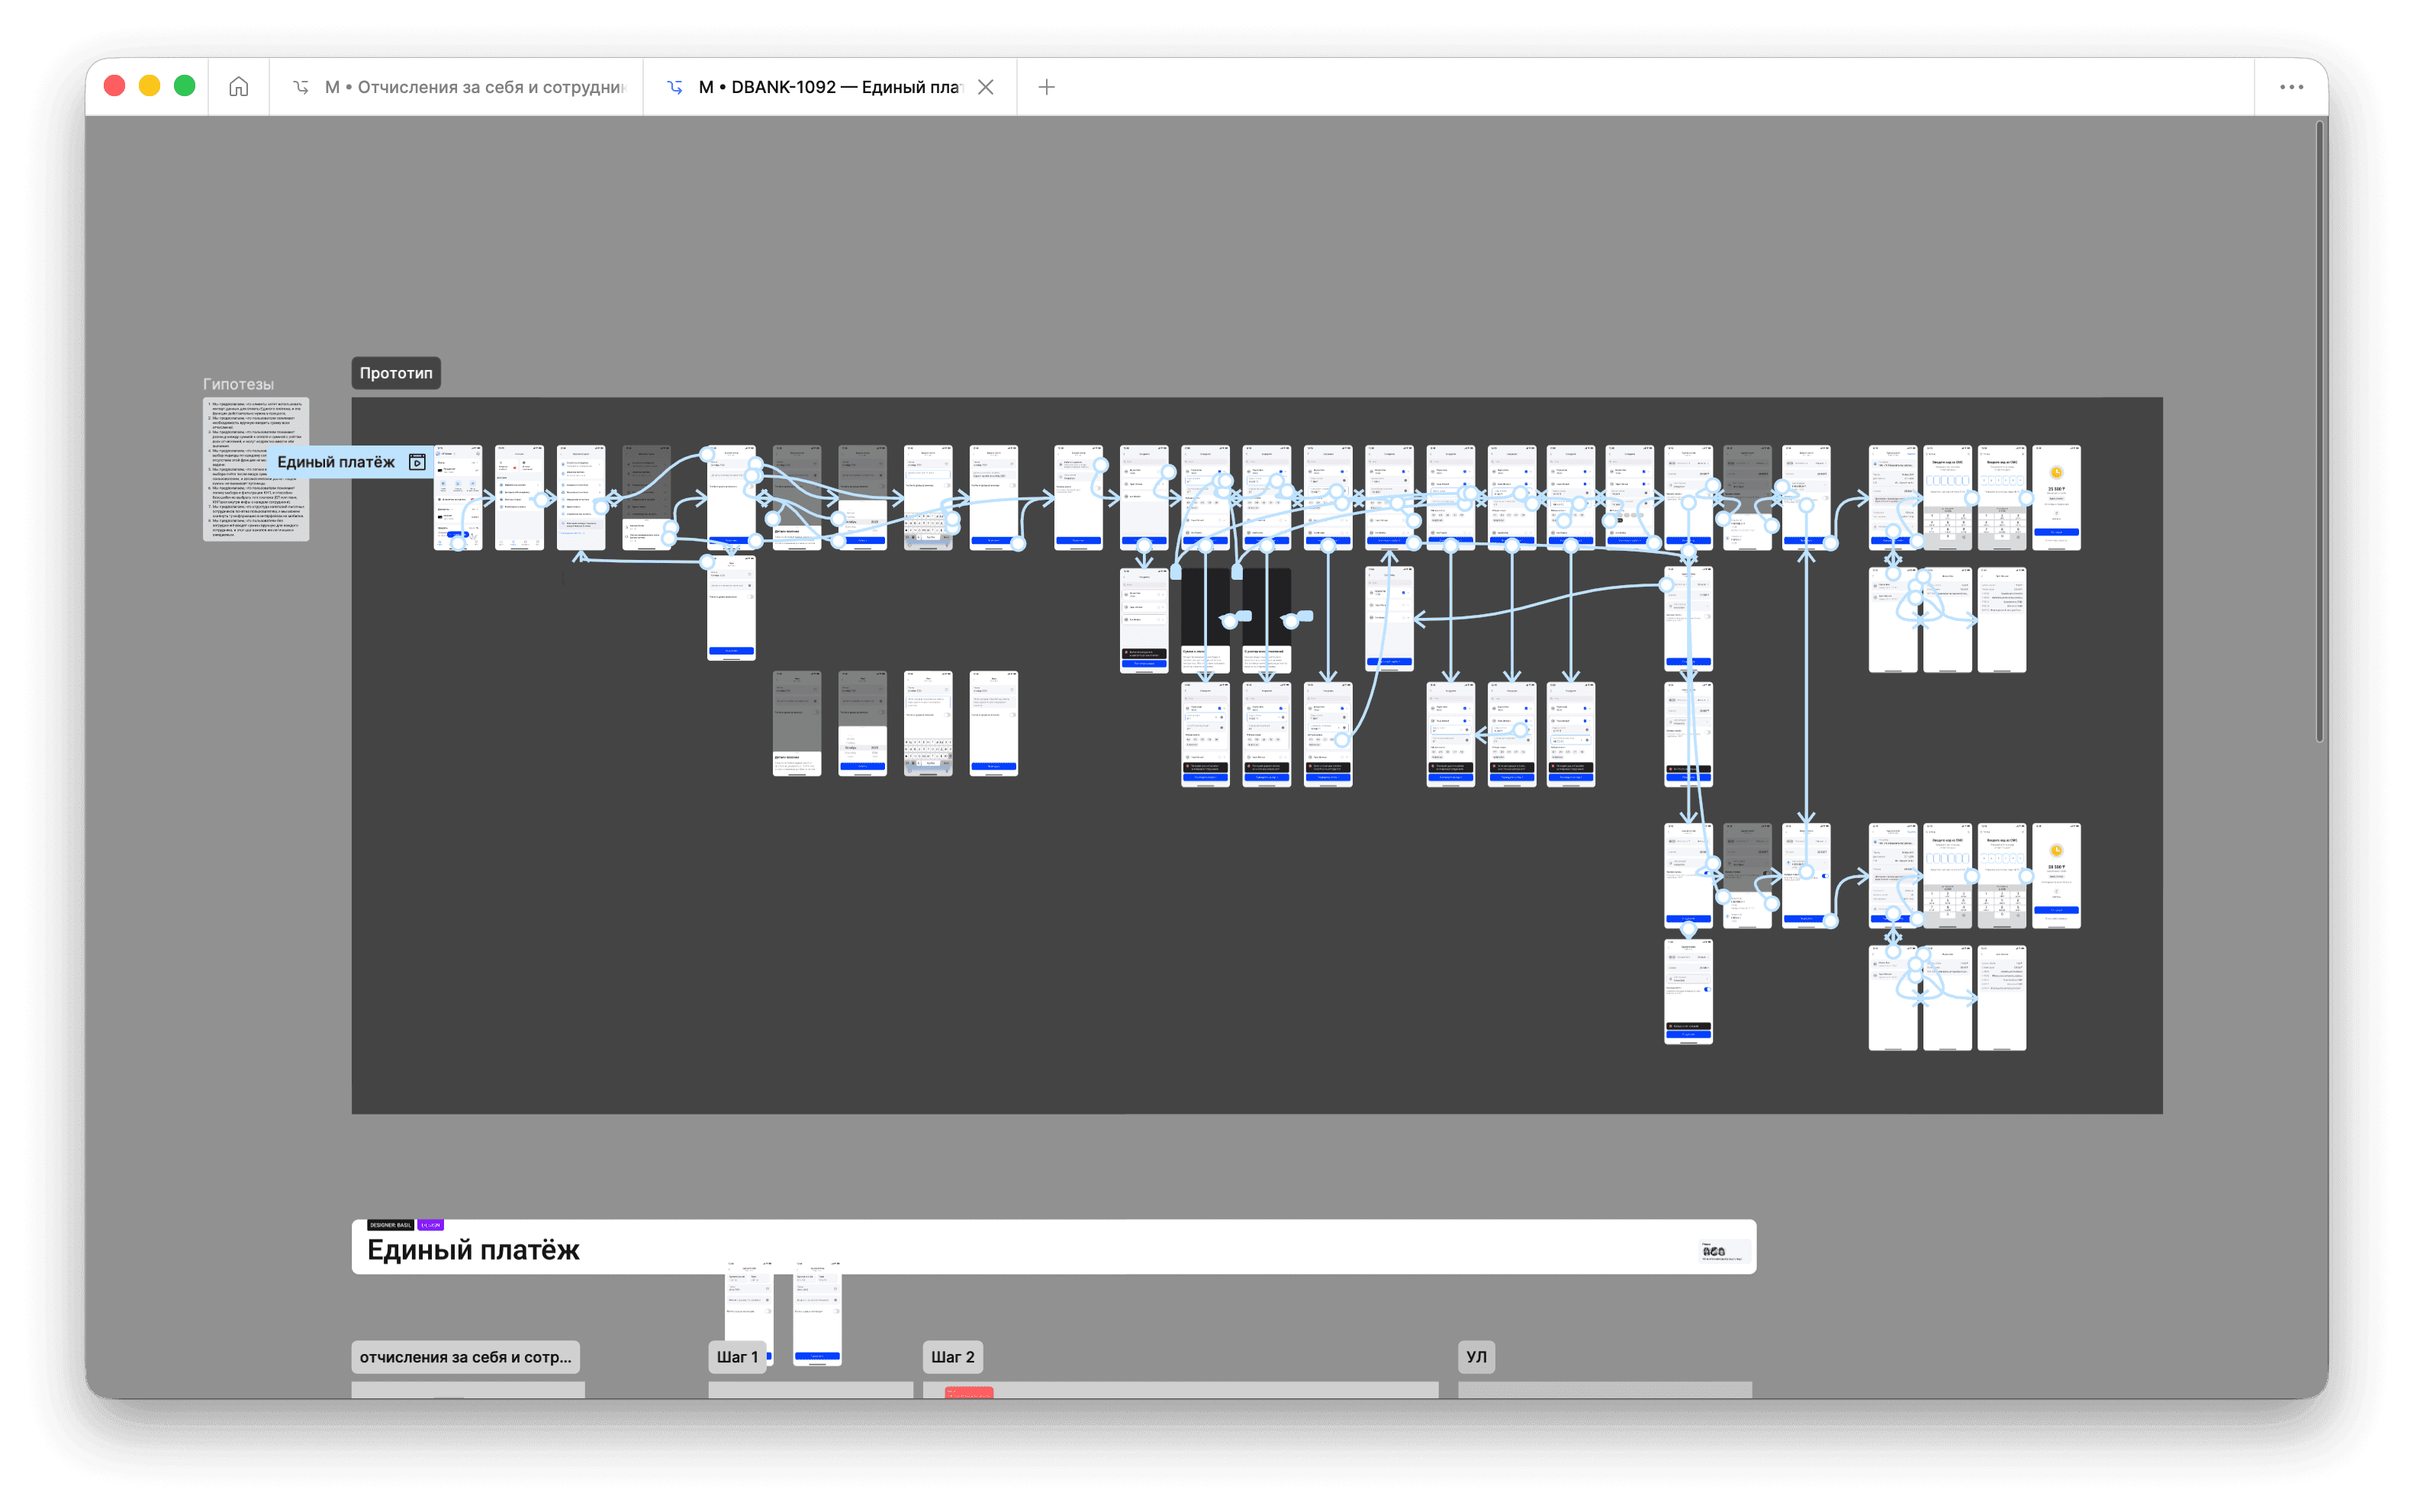The width and height of the screenshot is (2414, 1512).
Task: Click branch icon on the DBANK-1092 tab
Action: (675, 87)
